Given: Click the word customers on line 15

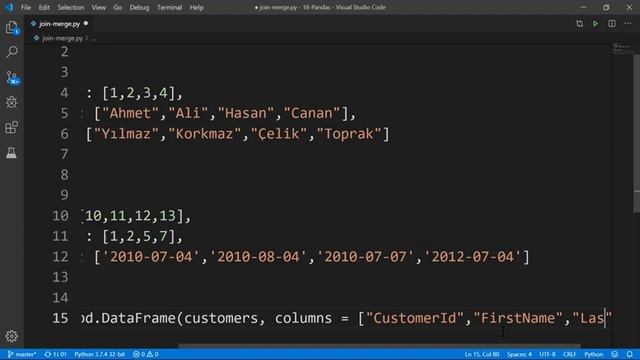Looking at the screenshot, I should coord(220,318).
